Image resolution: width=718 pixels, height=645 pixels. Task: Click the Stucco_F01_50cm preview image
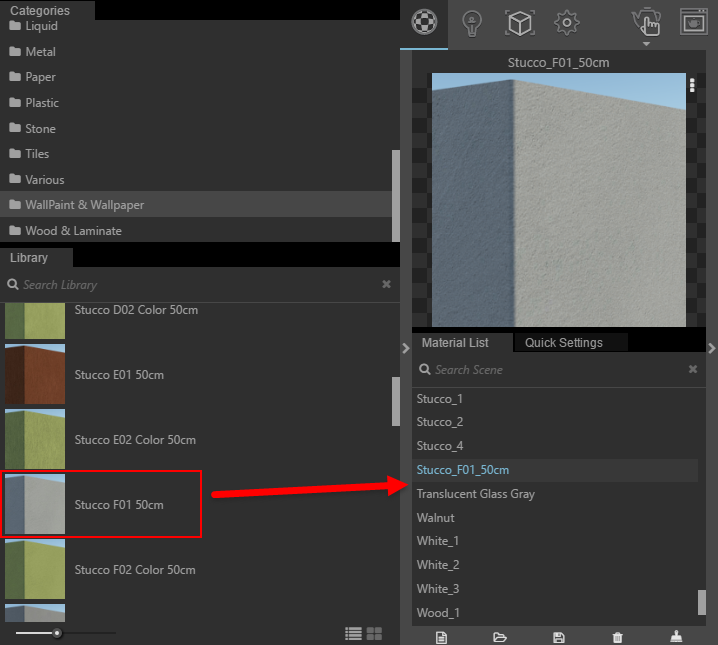[559, 200]
